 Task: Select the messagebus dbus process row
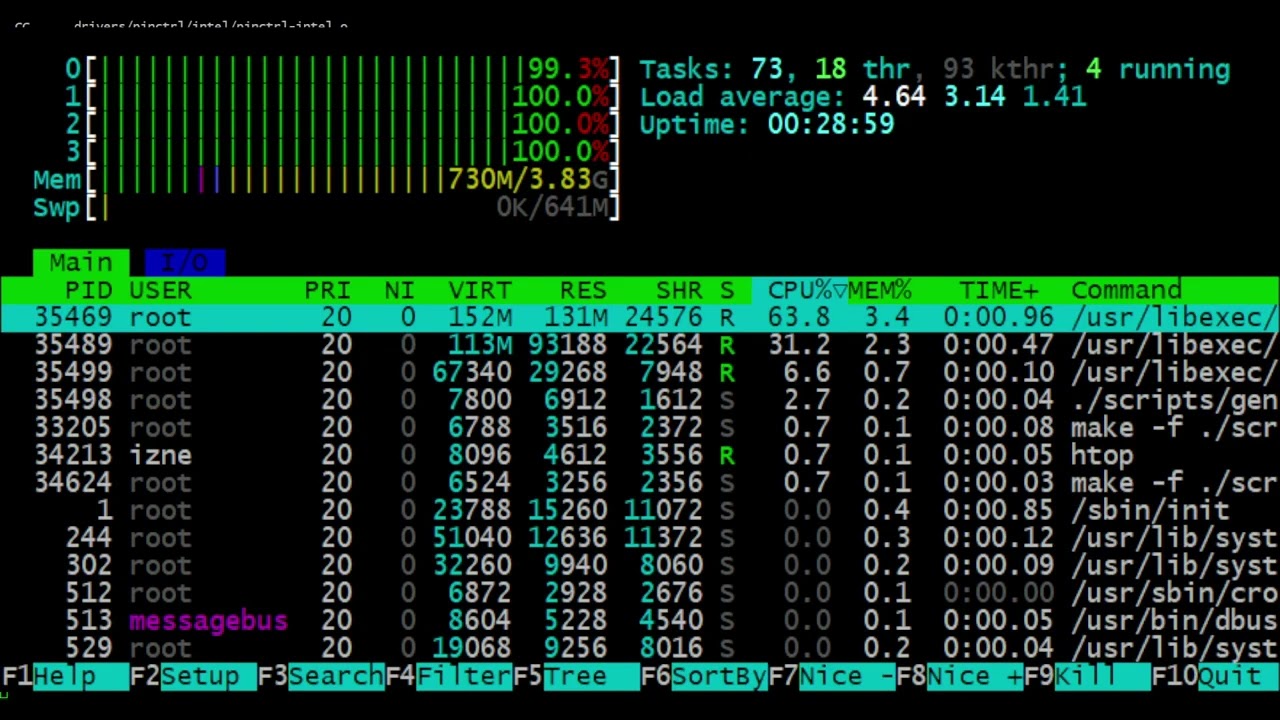click(x=640, y=621)
